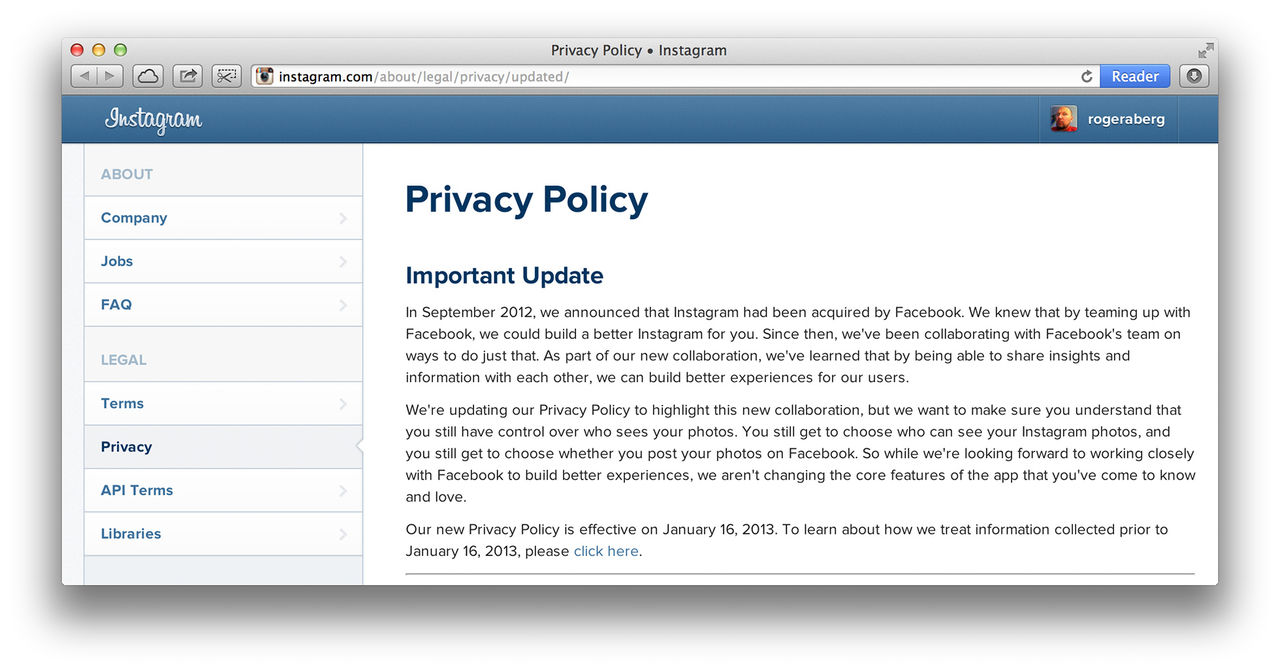Select the Privacy sidebar item
The height and width of the screenshot is (671, 1280).
click(222, 447)
